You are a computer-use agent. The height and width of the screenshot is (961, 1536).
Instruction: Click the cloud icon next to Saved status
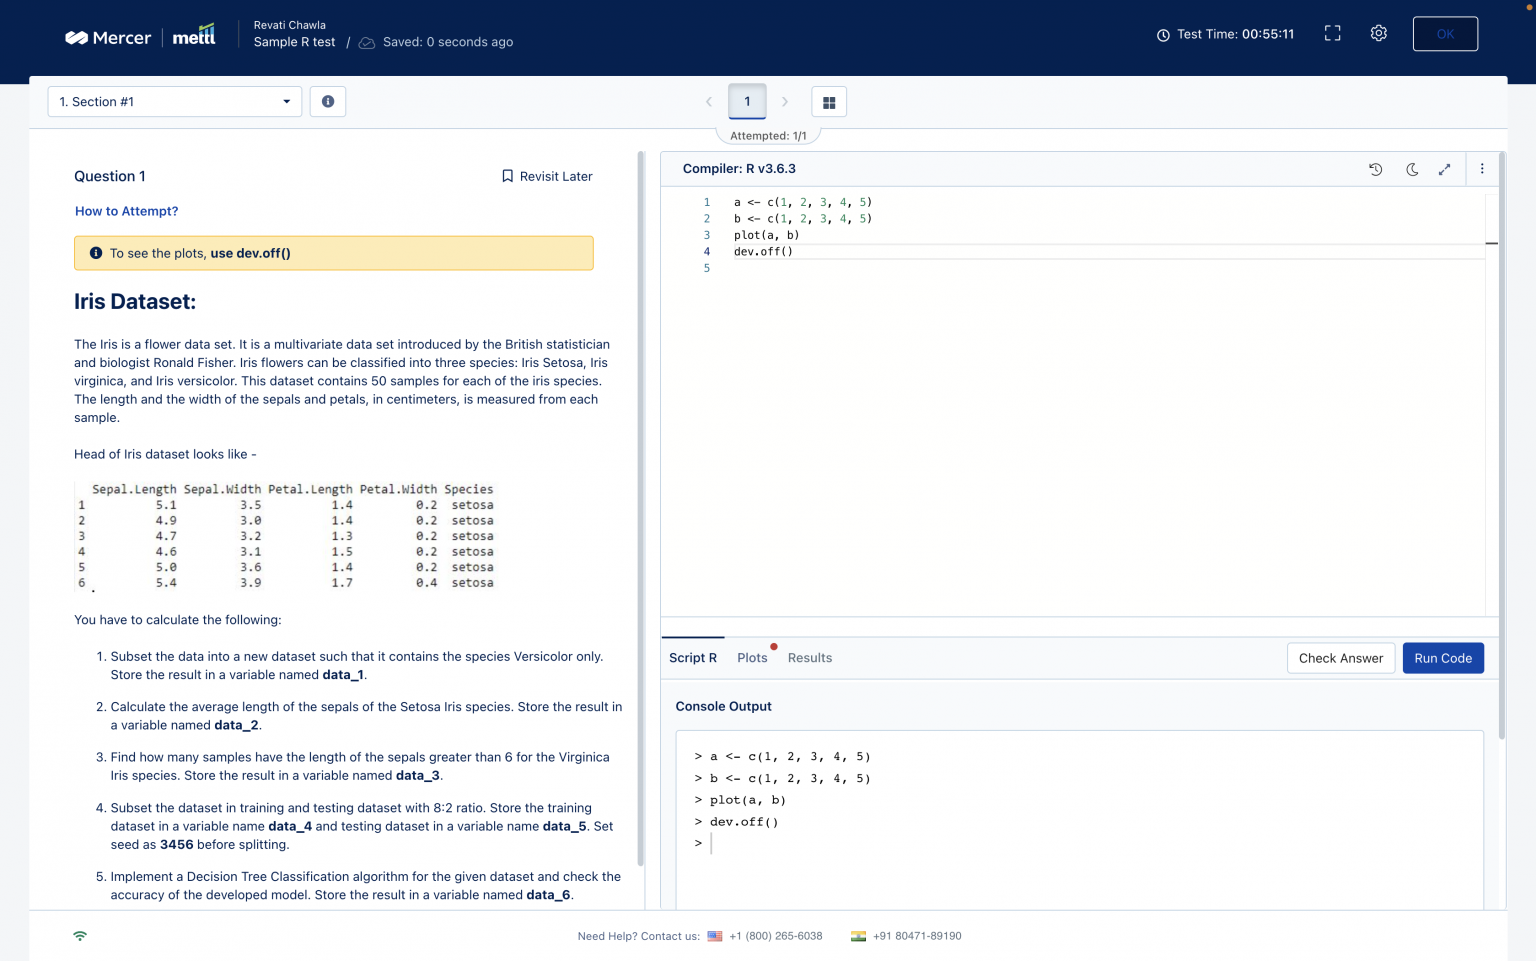(x=366, y=42)
